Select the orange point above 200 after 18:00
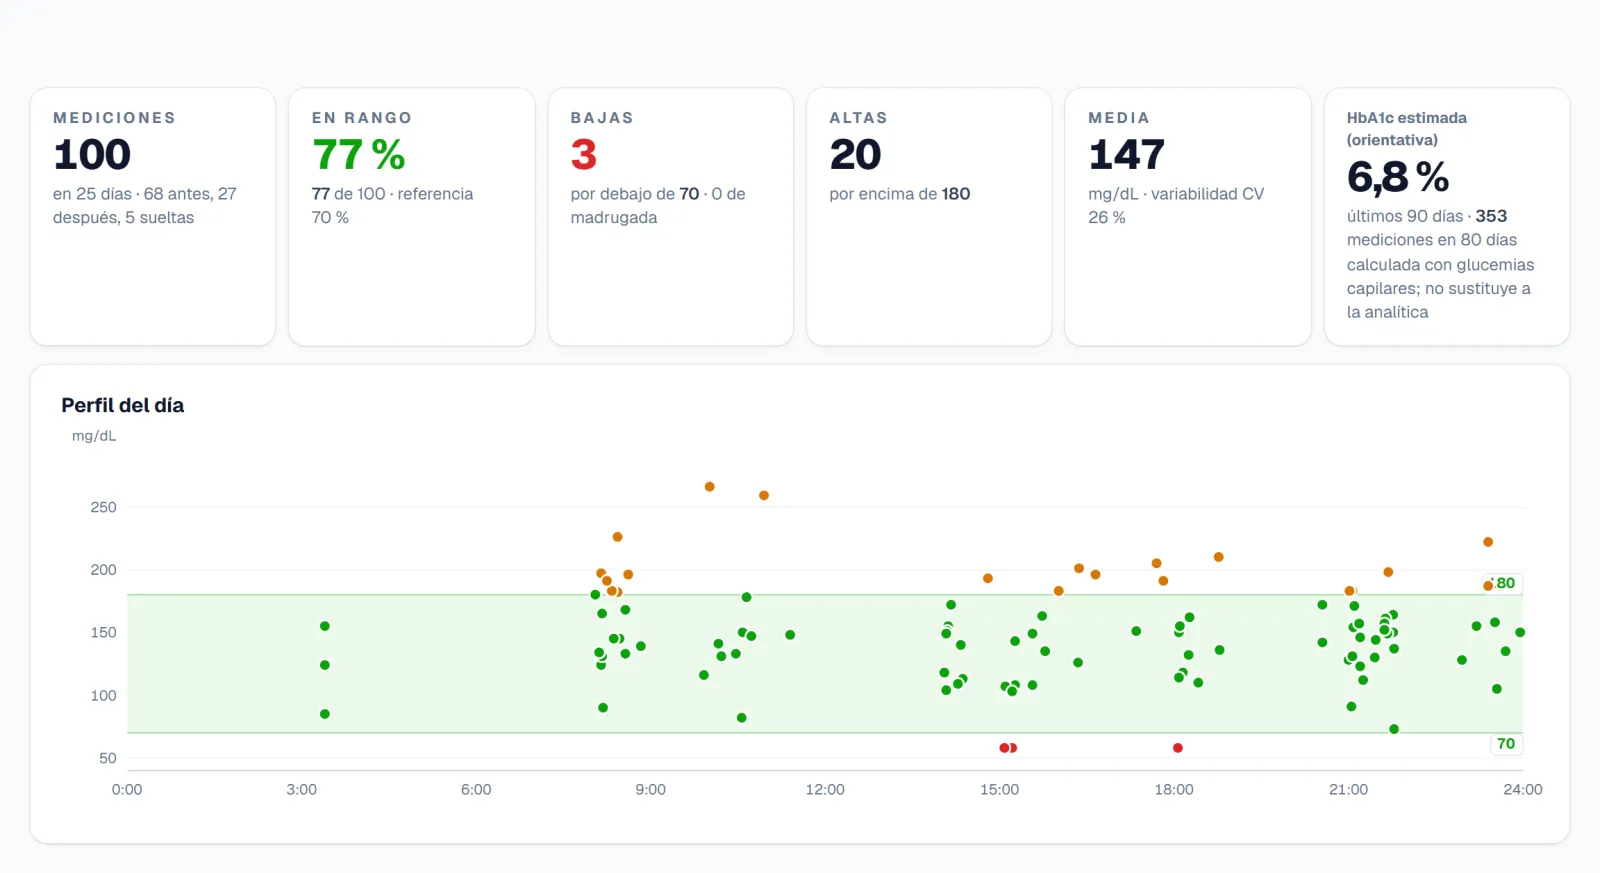This screenshot has width=1600, height=873. [1219, 557]
